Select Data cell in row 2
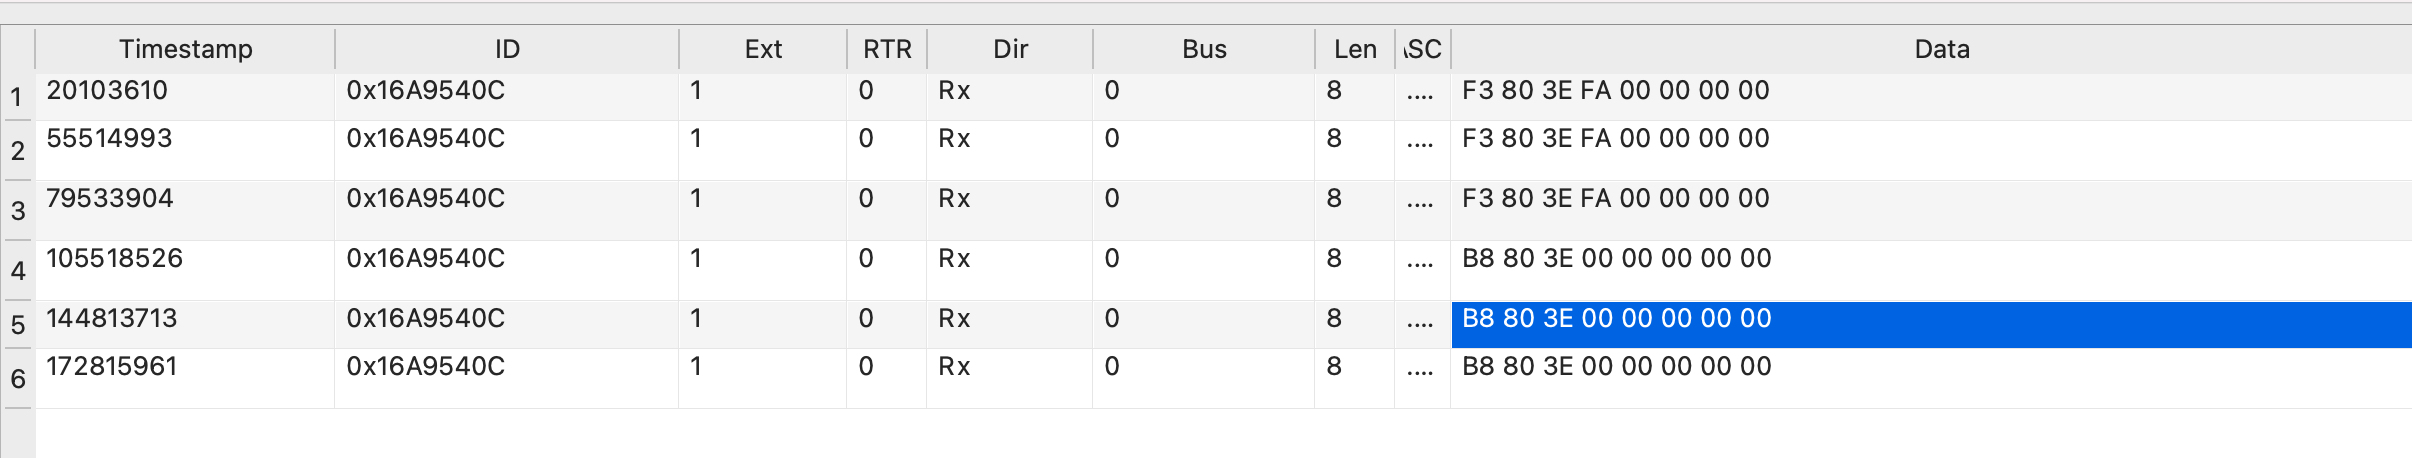 [x=1616, y=139]
